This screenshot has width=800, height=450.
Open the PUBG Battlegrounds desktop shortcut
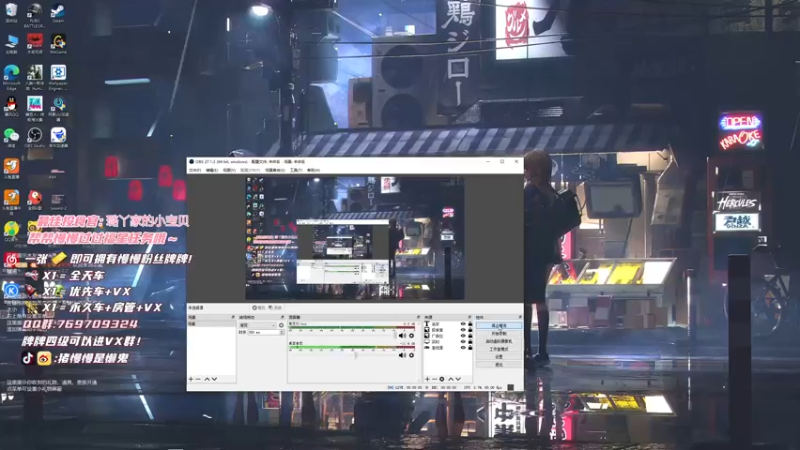coord(34,14)
